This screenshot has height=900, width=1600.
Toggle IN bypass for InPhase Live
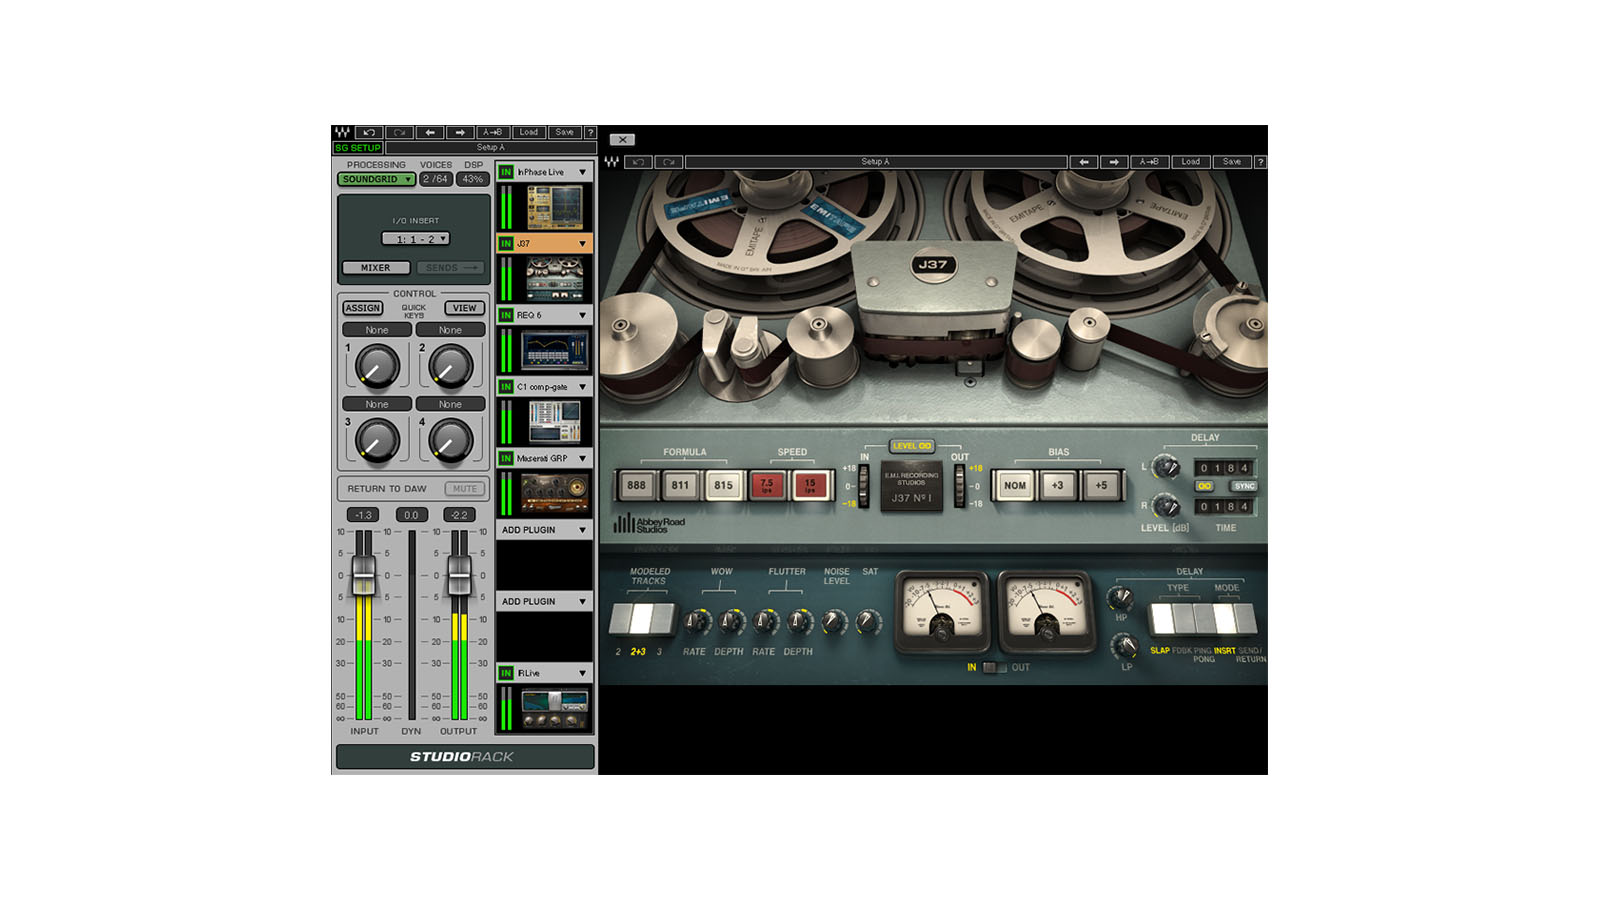coord(506,172)
